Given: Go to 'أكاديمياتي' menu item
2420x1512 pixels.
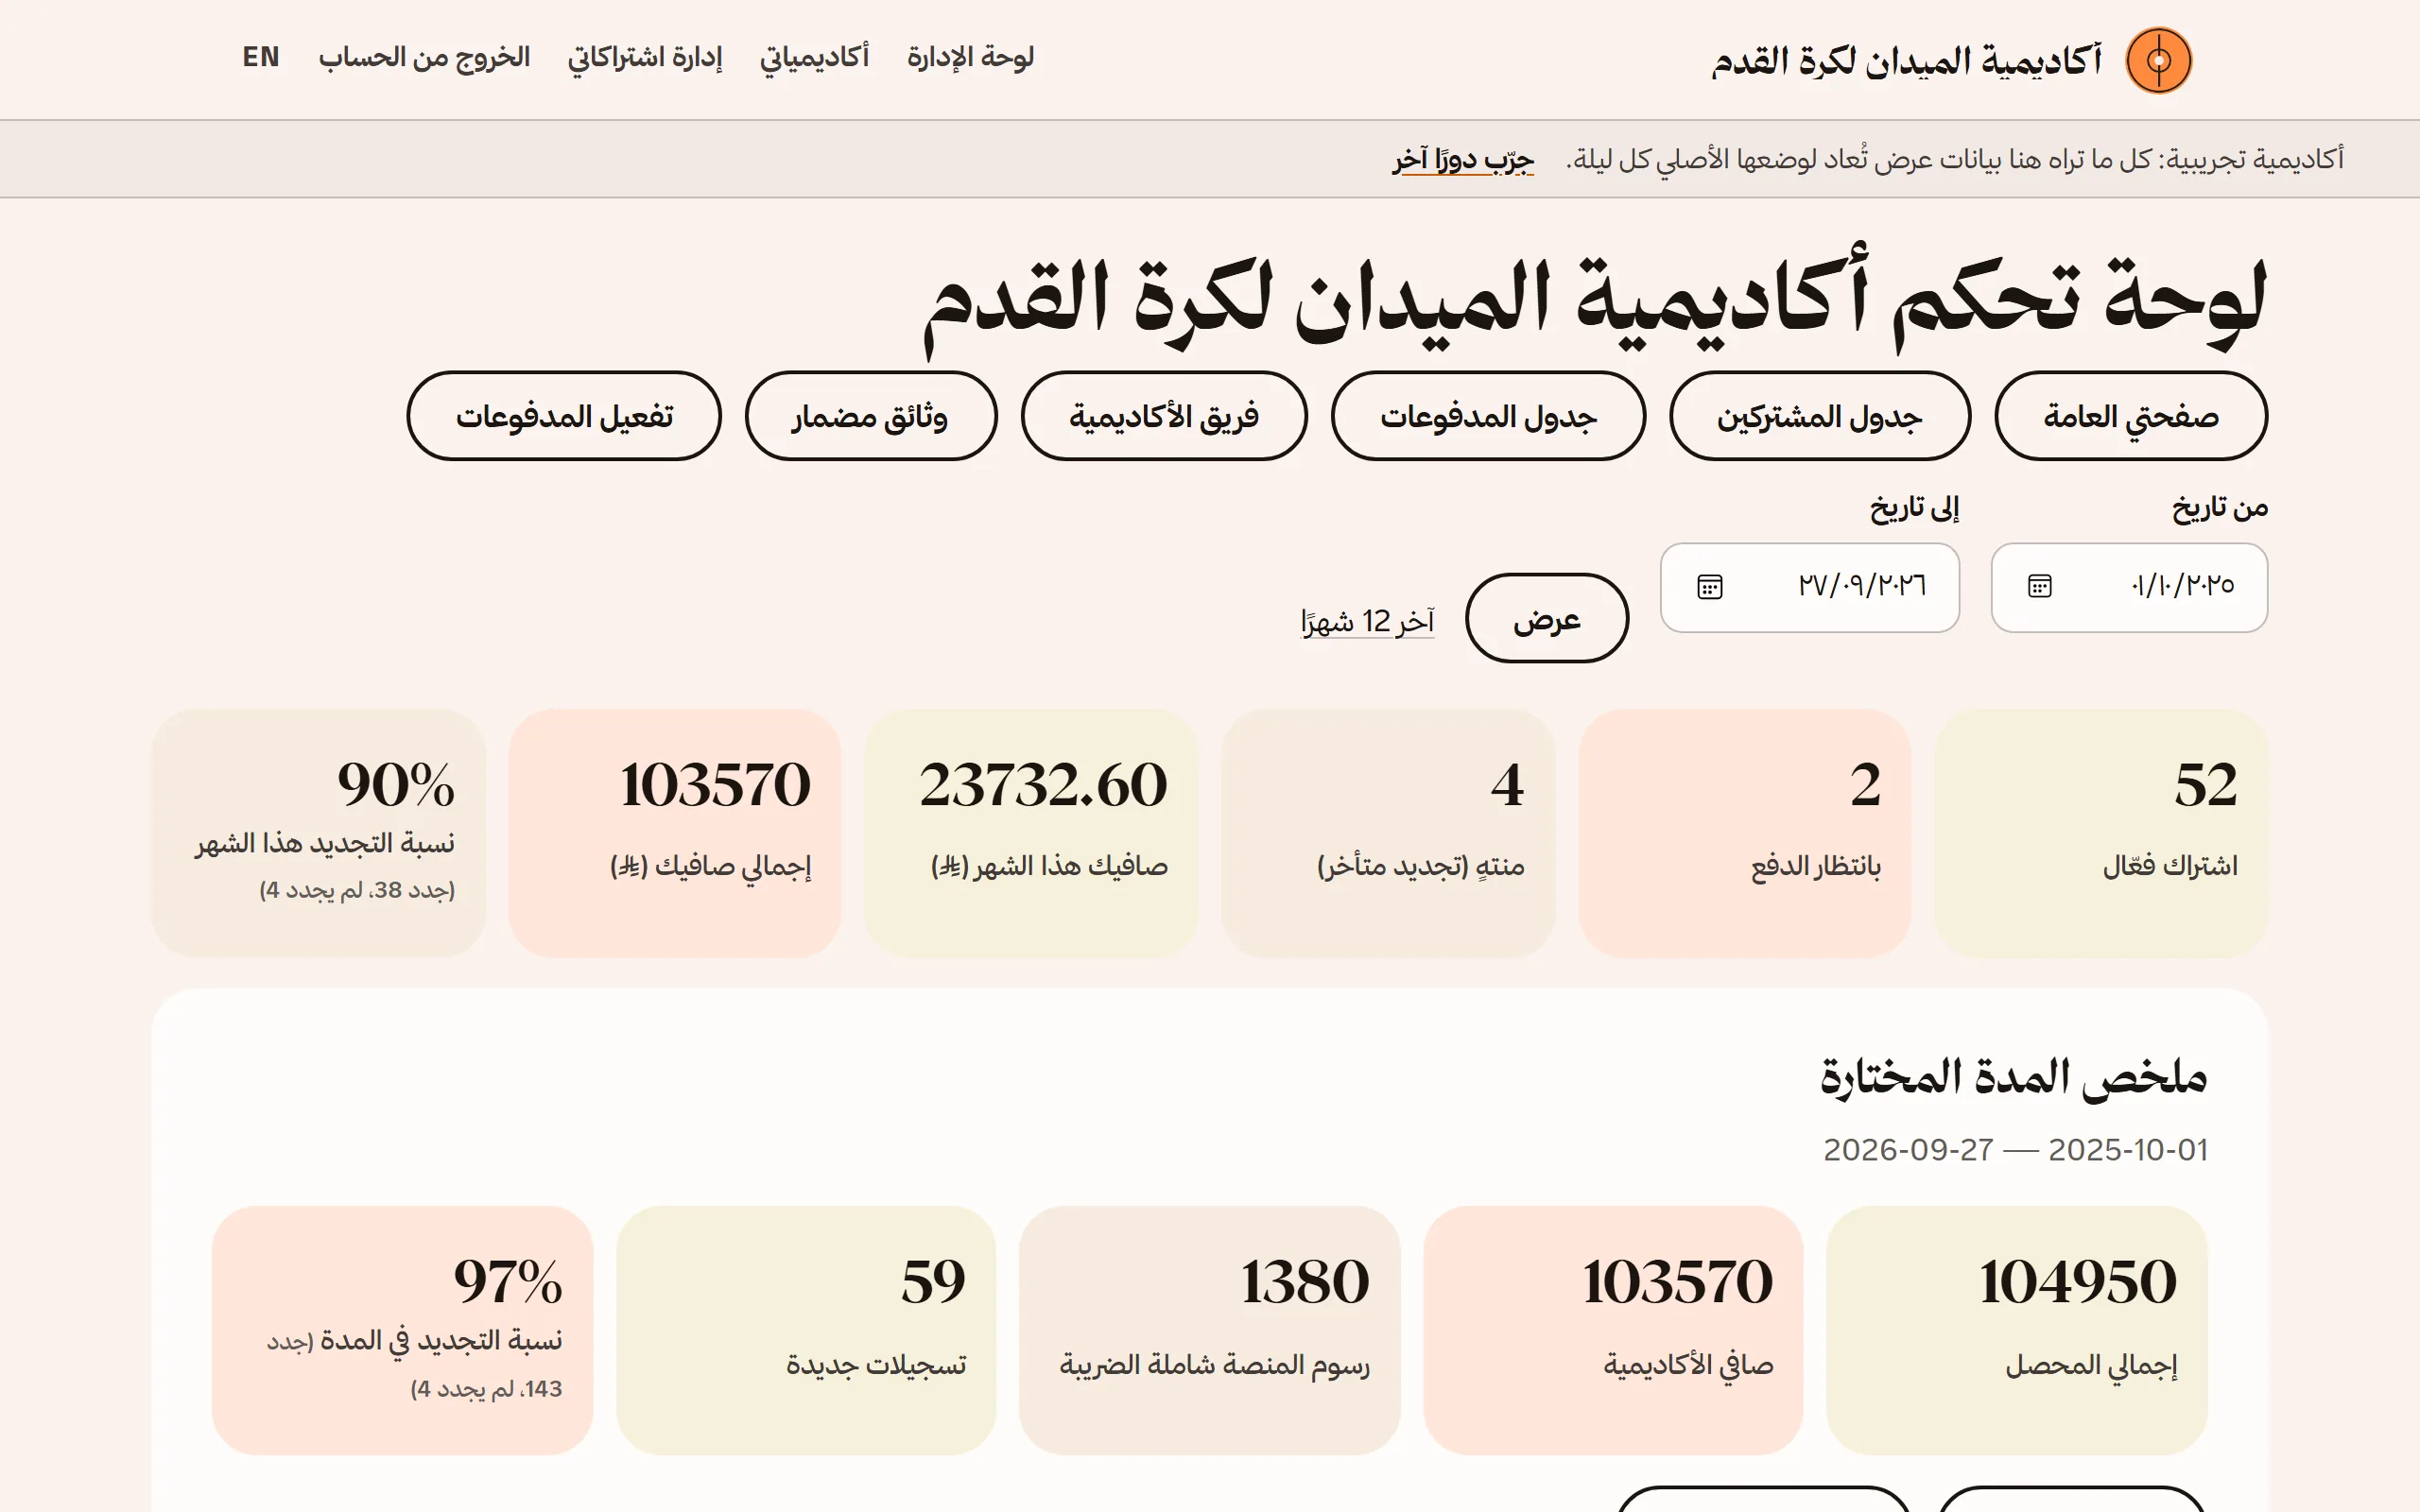Looking at the screenshot, I should [x=814, y=58].
